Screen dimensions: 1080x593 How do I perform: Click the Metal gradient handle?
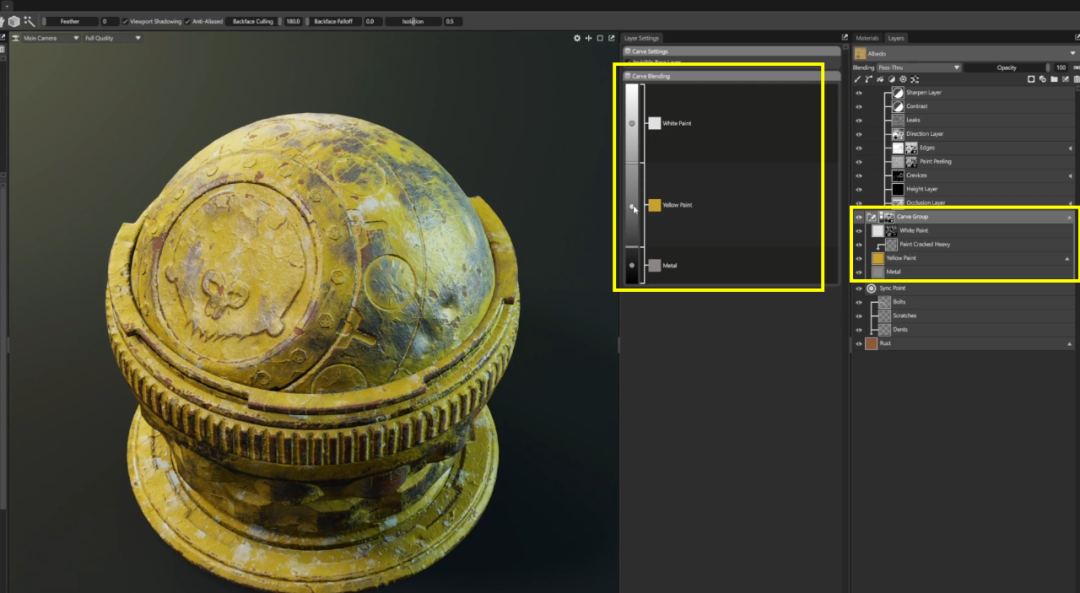tap(632, 265)
